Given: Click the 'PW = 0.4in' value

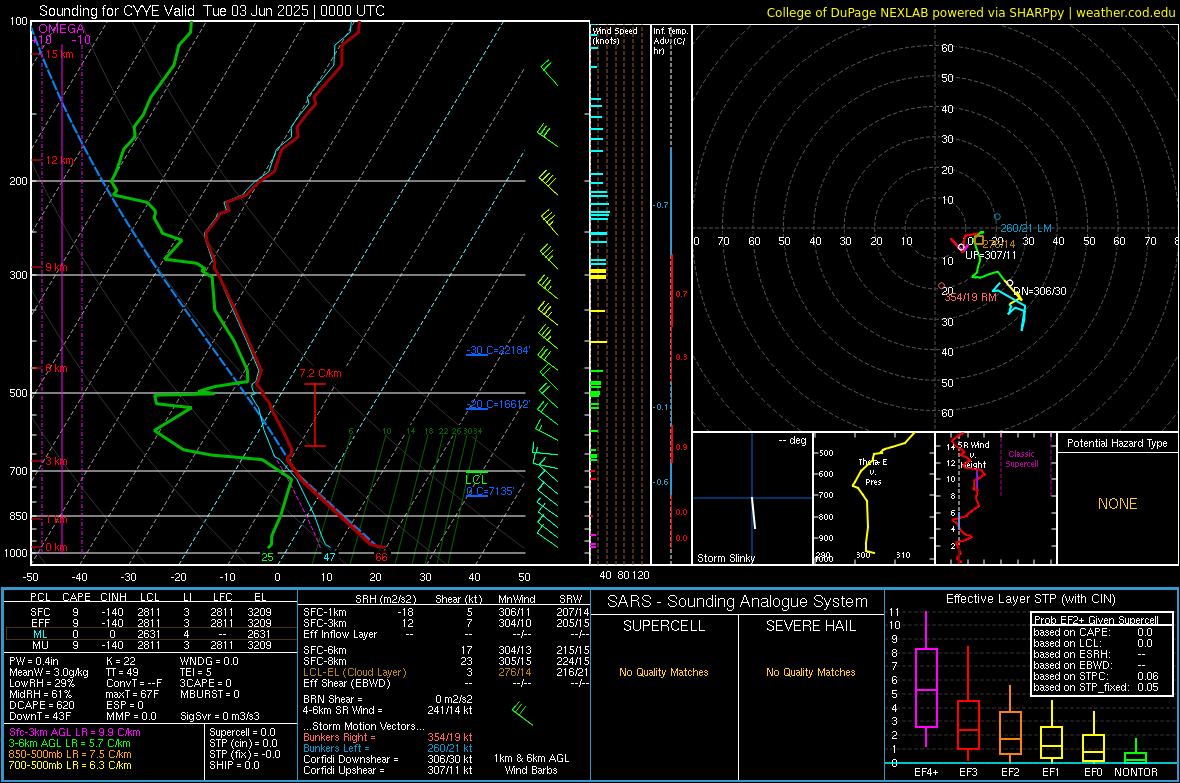Looking at the screenshot, I should [34, 661].
